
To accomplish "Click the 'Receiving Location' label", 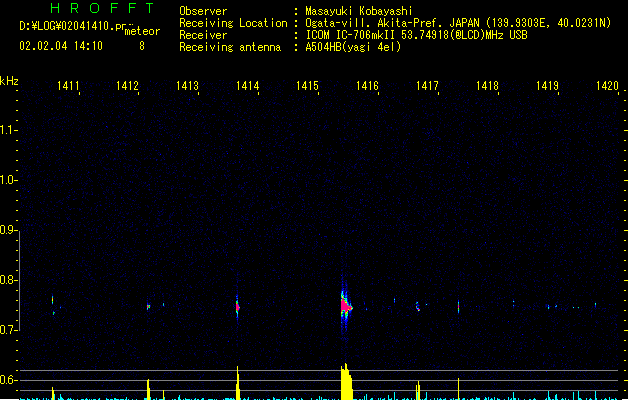I will [233, 23].
